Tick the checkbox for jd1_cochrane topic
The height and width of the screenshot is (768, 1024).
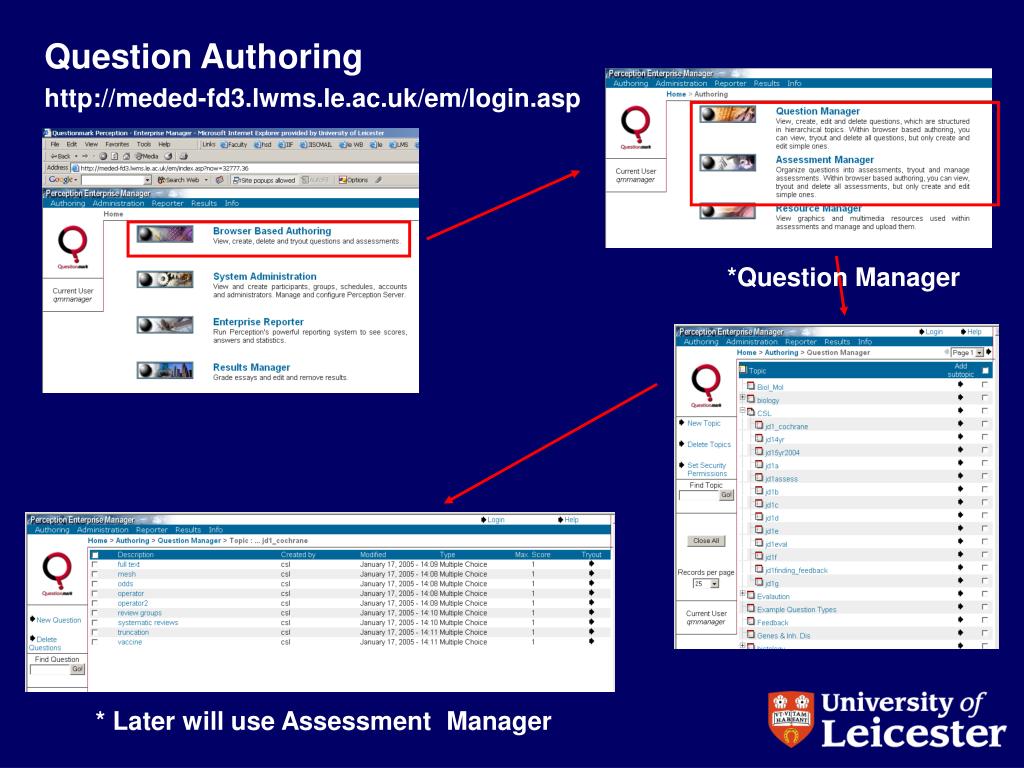985,424
